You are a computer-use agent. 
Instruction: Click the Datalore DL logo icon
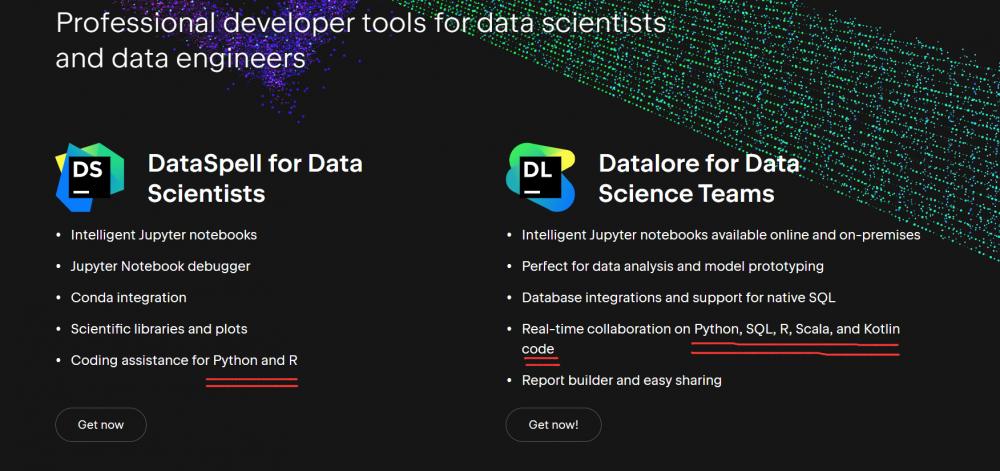point(540,177)
